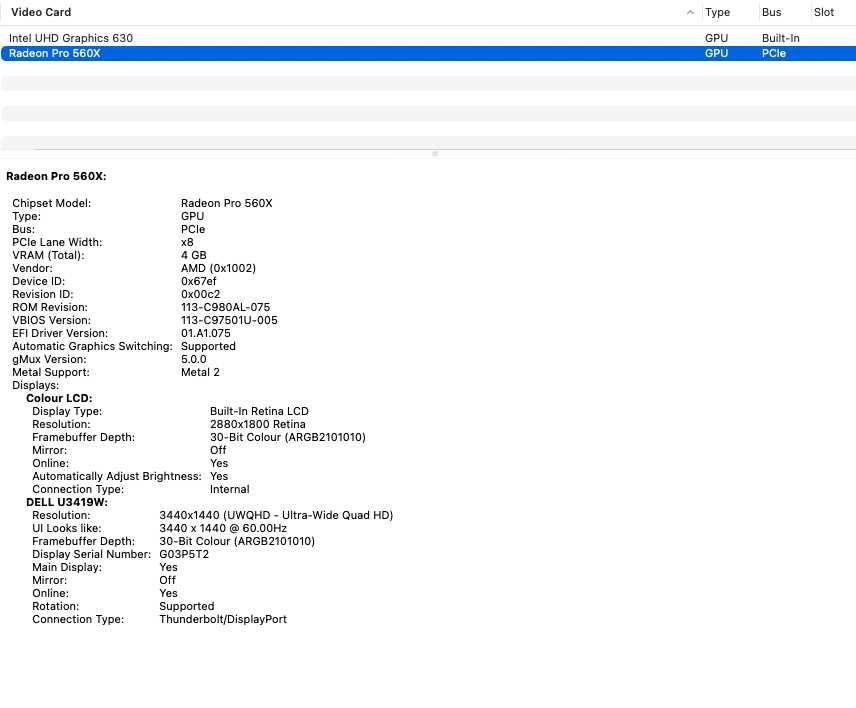Click the Colour LCD connection value 'Internal'

pos(230,489)
